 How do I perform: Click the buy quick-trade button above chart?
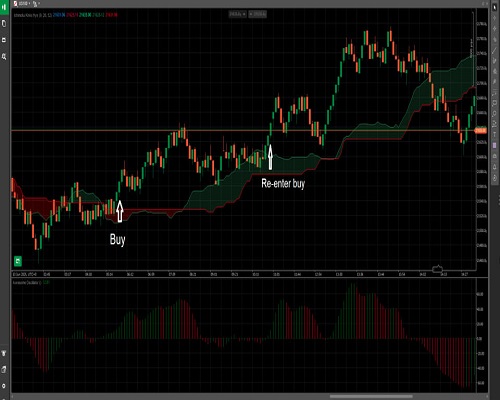[x=257, y=14]
